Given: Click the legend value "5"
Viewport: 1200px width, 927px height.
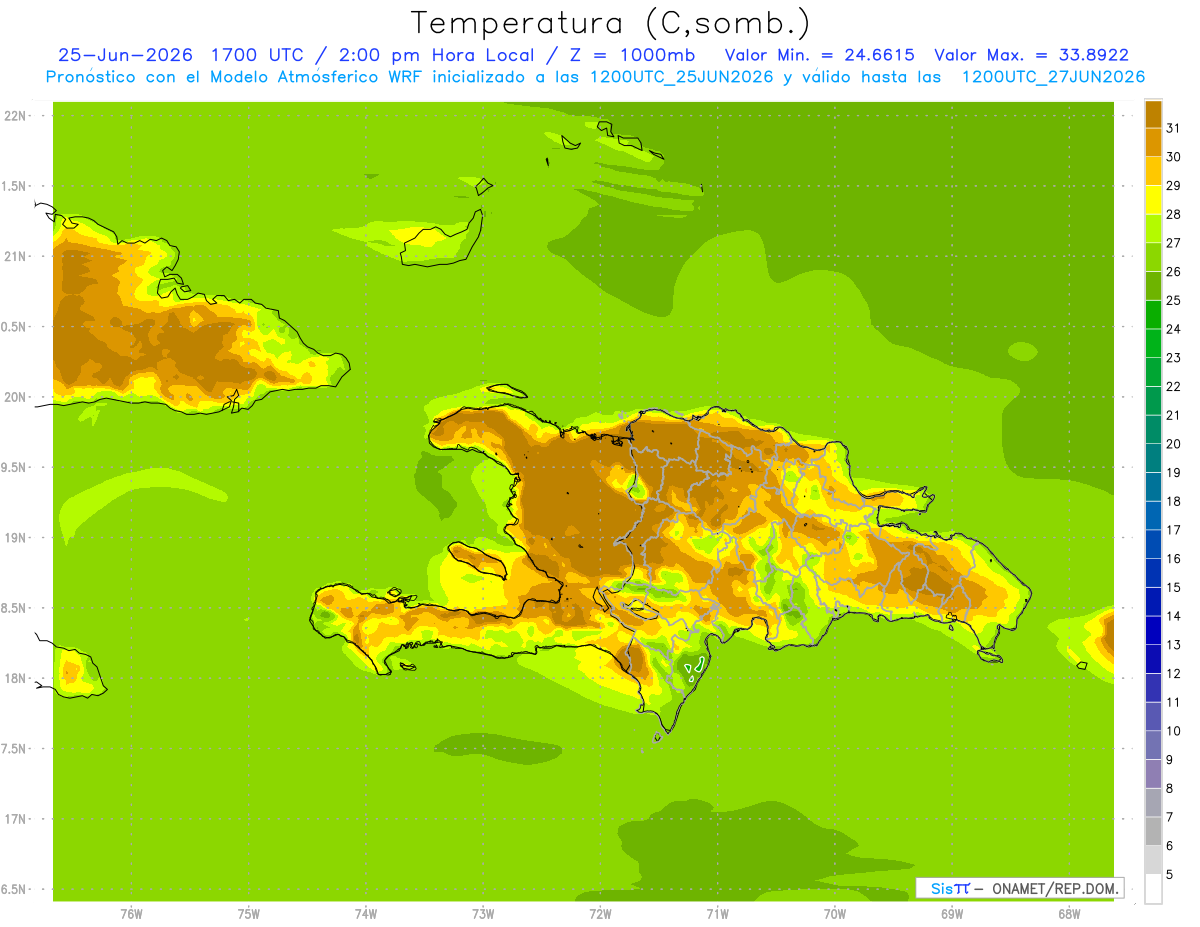Looking at the screenshot, I should [x=1169, y=874].
